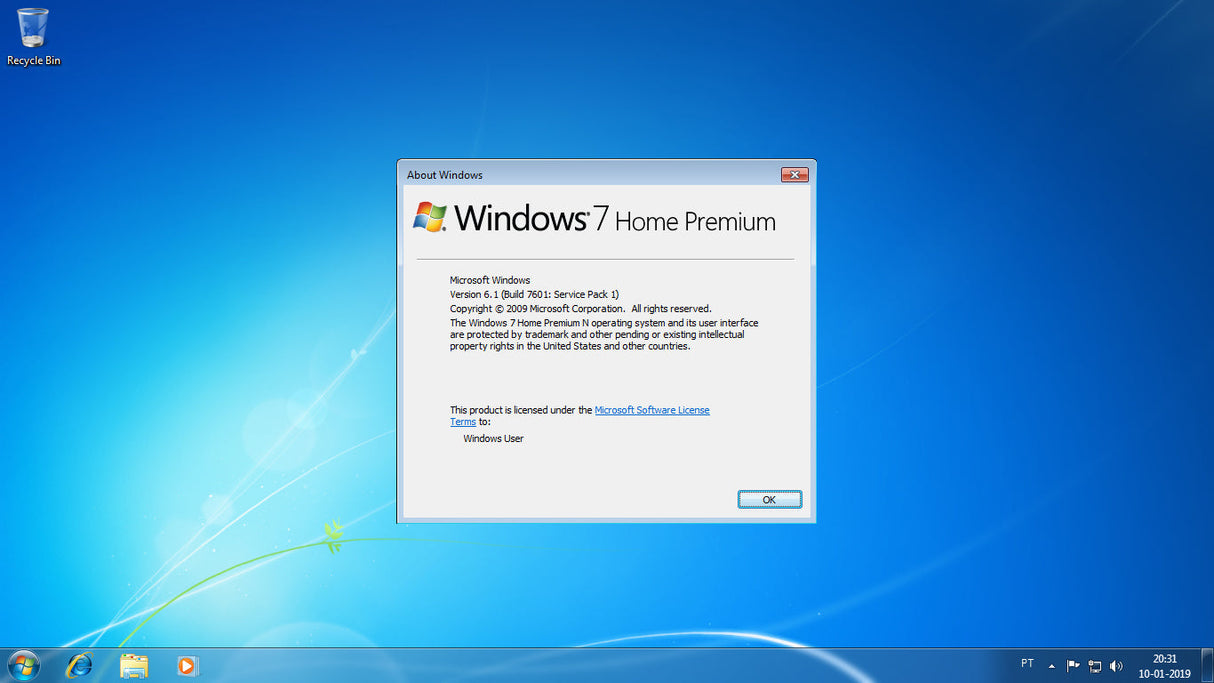Open Action Center via the flag icon
Image resolution: width=1214 pixels, height=683 pixels.
click(1071, 664)
